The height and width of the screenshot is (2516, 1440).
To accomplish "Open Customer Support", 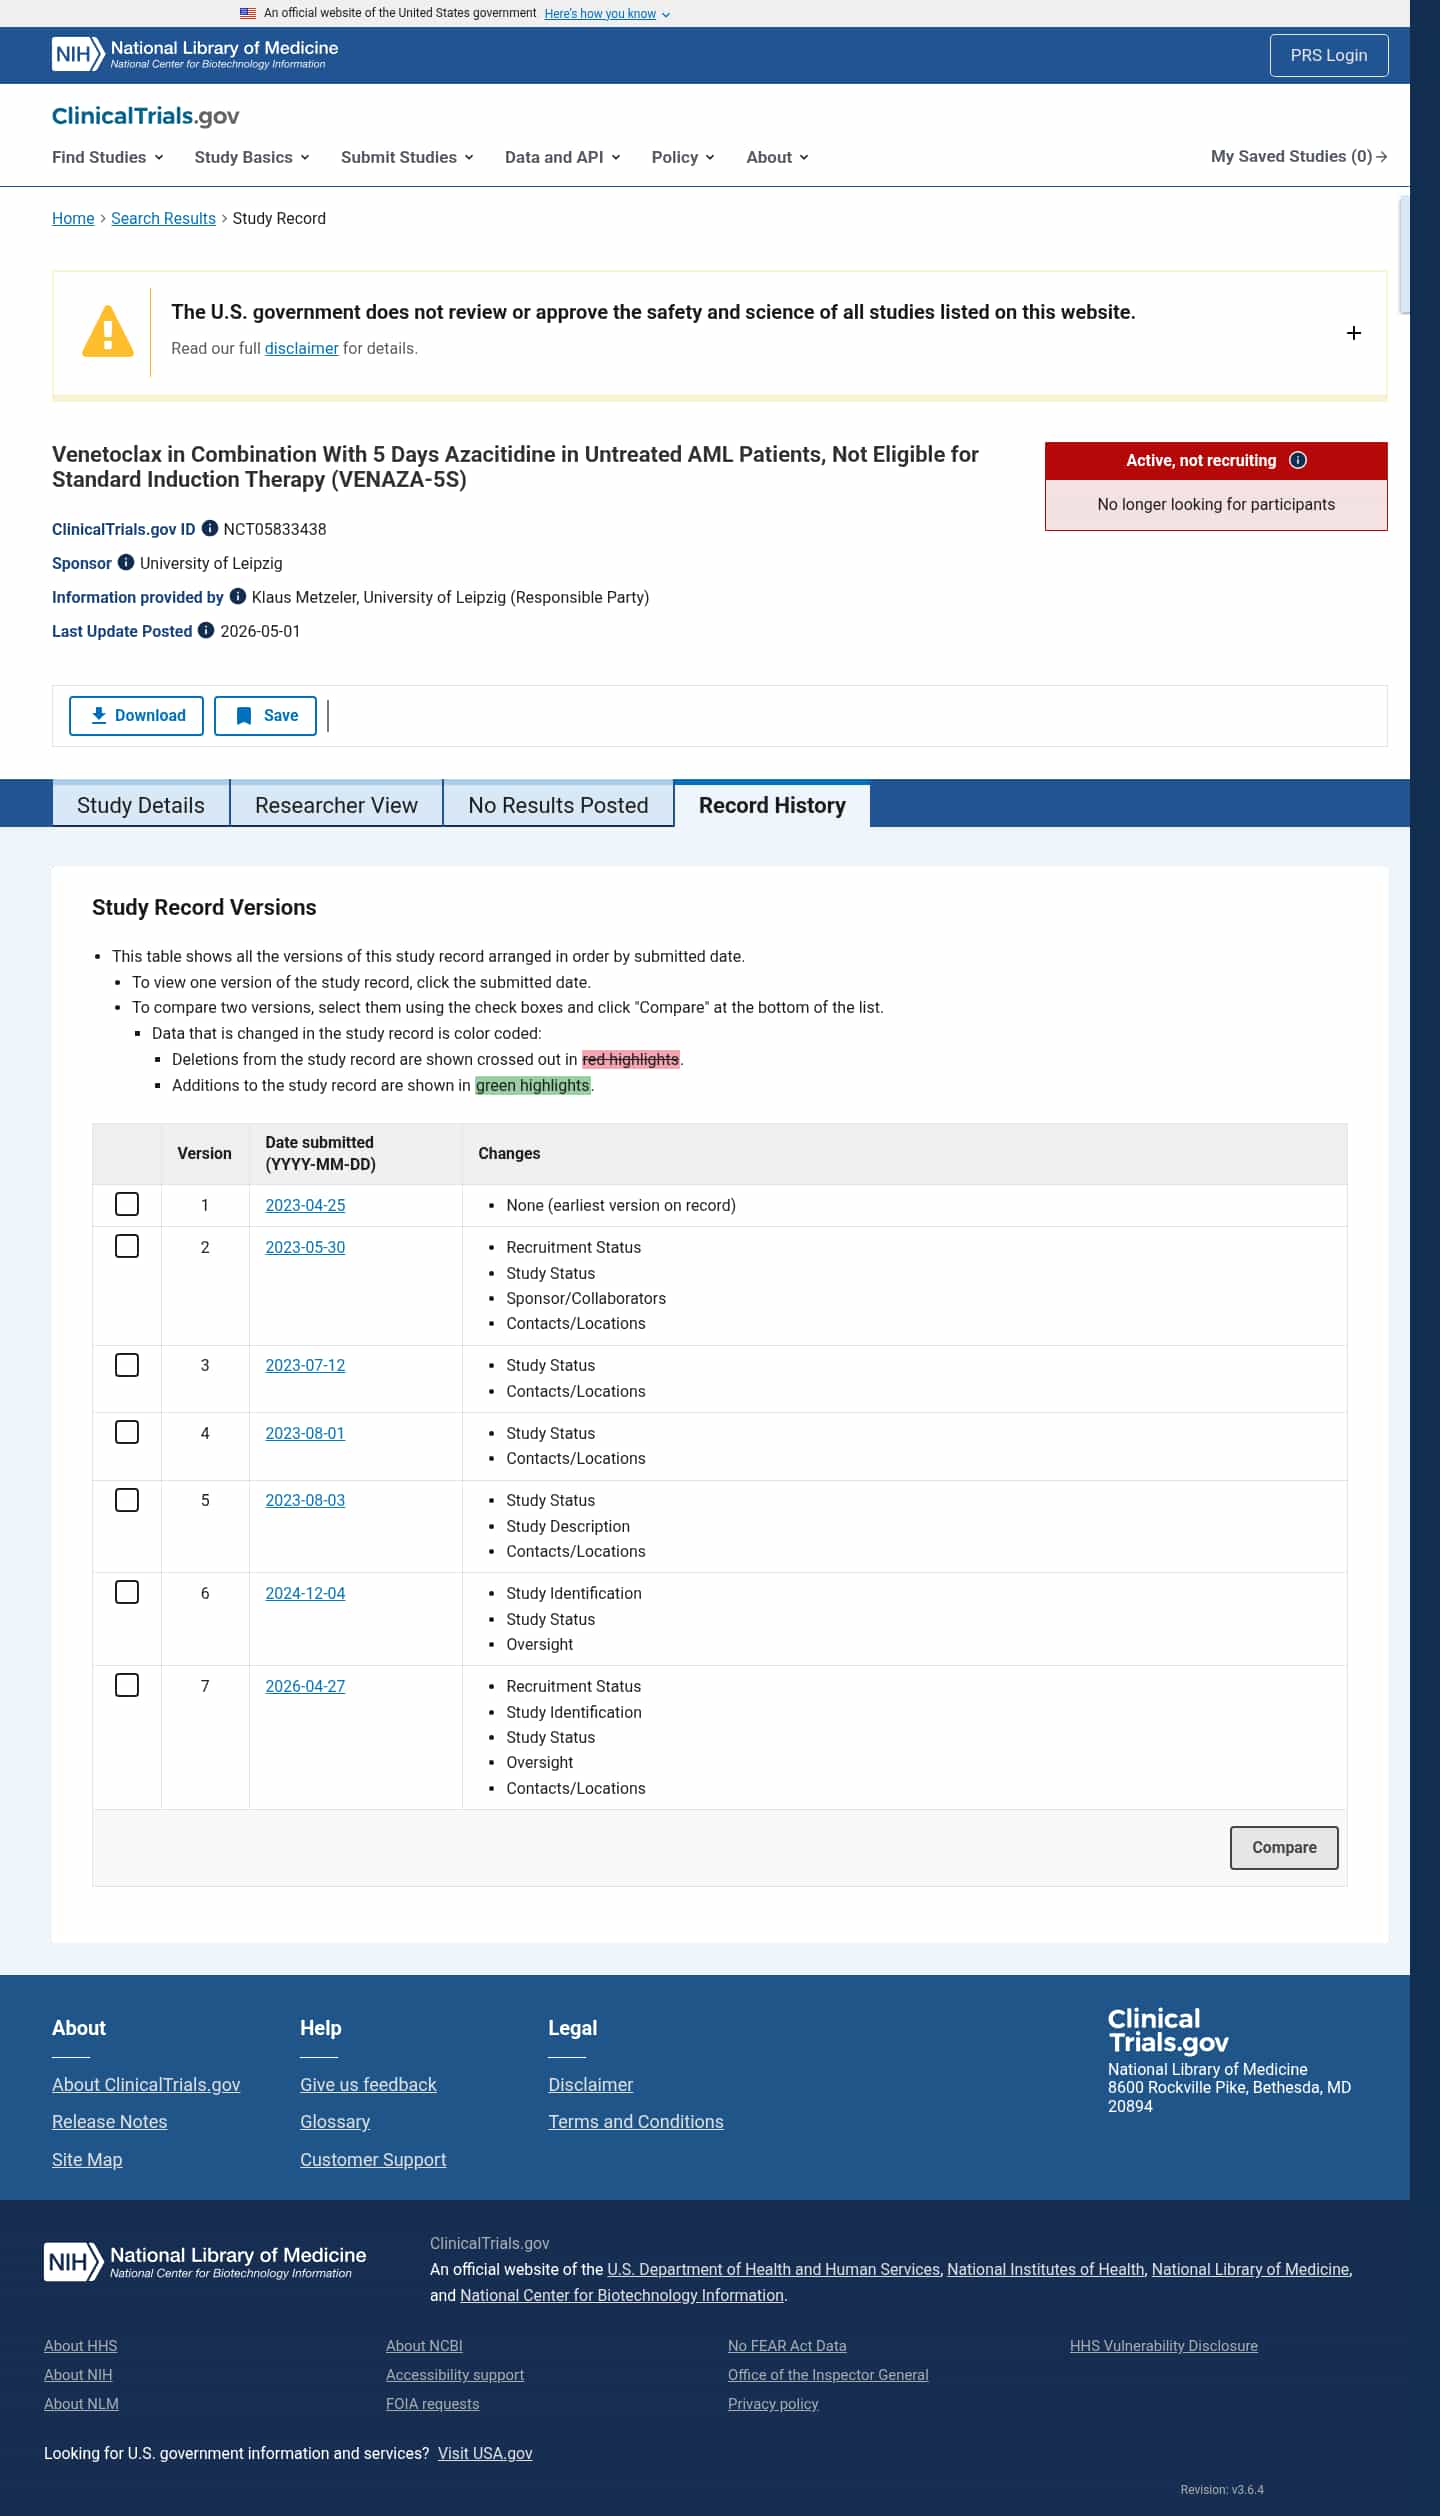I will click(x=373, y=2159).
